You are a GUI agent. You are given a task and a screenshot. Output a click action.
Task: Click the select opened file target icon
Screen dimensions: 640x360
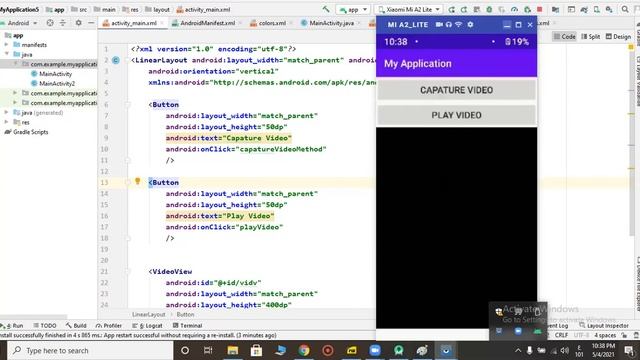point(50,23)
